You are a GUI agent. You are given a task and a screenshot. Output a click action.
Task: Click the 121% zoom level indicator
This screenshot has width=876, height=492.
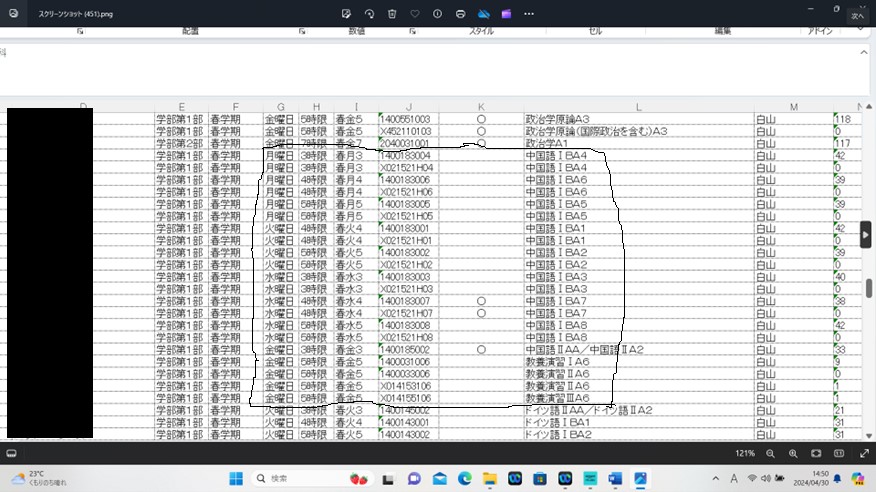[745, 453]
